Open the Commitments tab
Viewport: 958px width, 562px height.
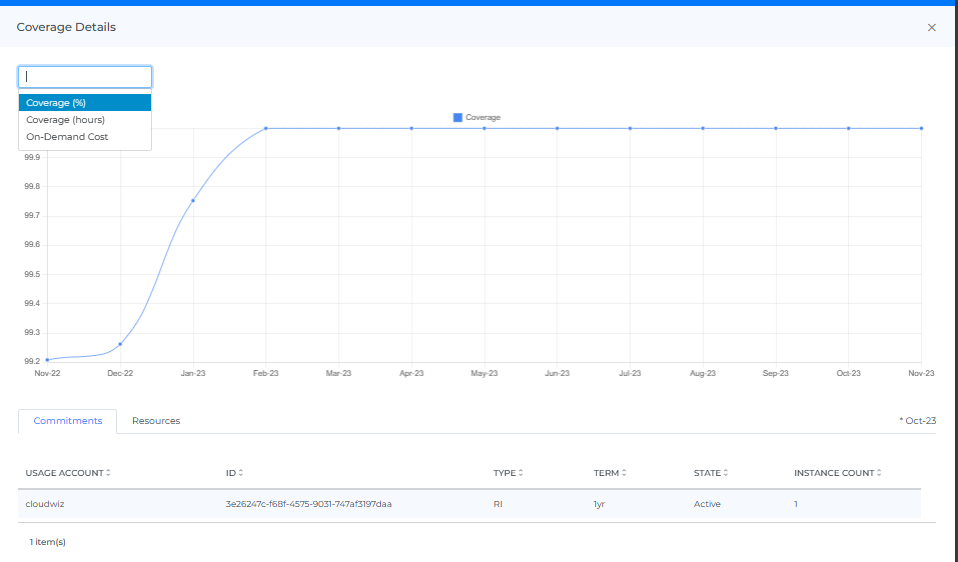(x=68, y=421)
